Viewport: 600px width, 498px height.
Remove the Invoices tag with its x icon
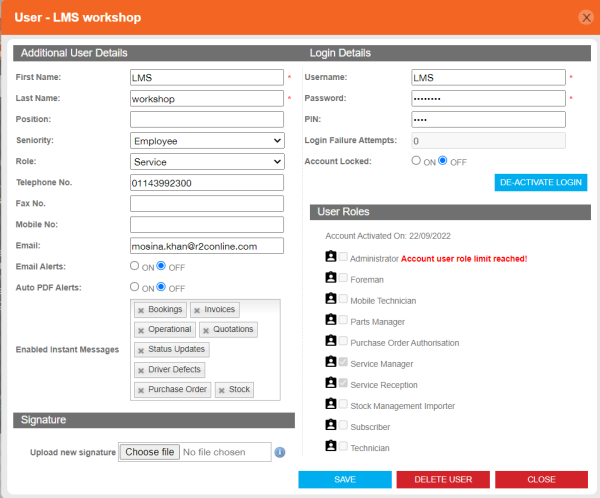point(198,310)
